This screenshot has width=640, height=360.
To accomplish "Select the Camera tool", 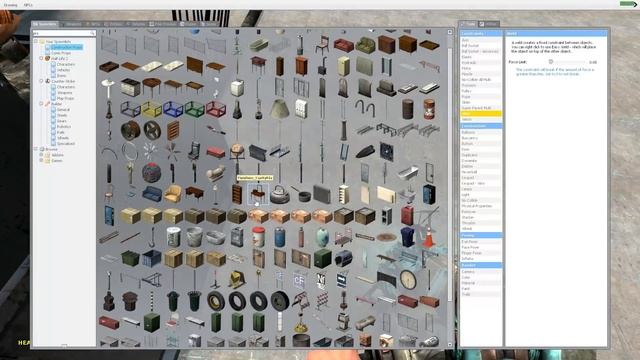I will (481, 271).
